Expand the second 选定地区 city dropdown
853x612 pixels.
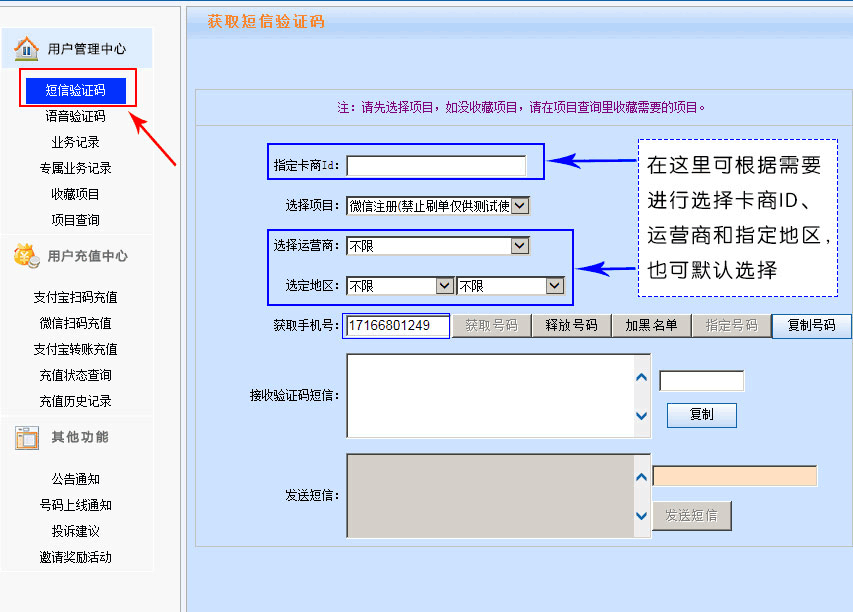tap(555, 286)
